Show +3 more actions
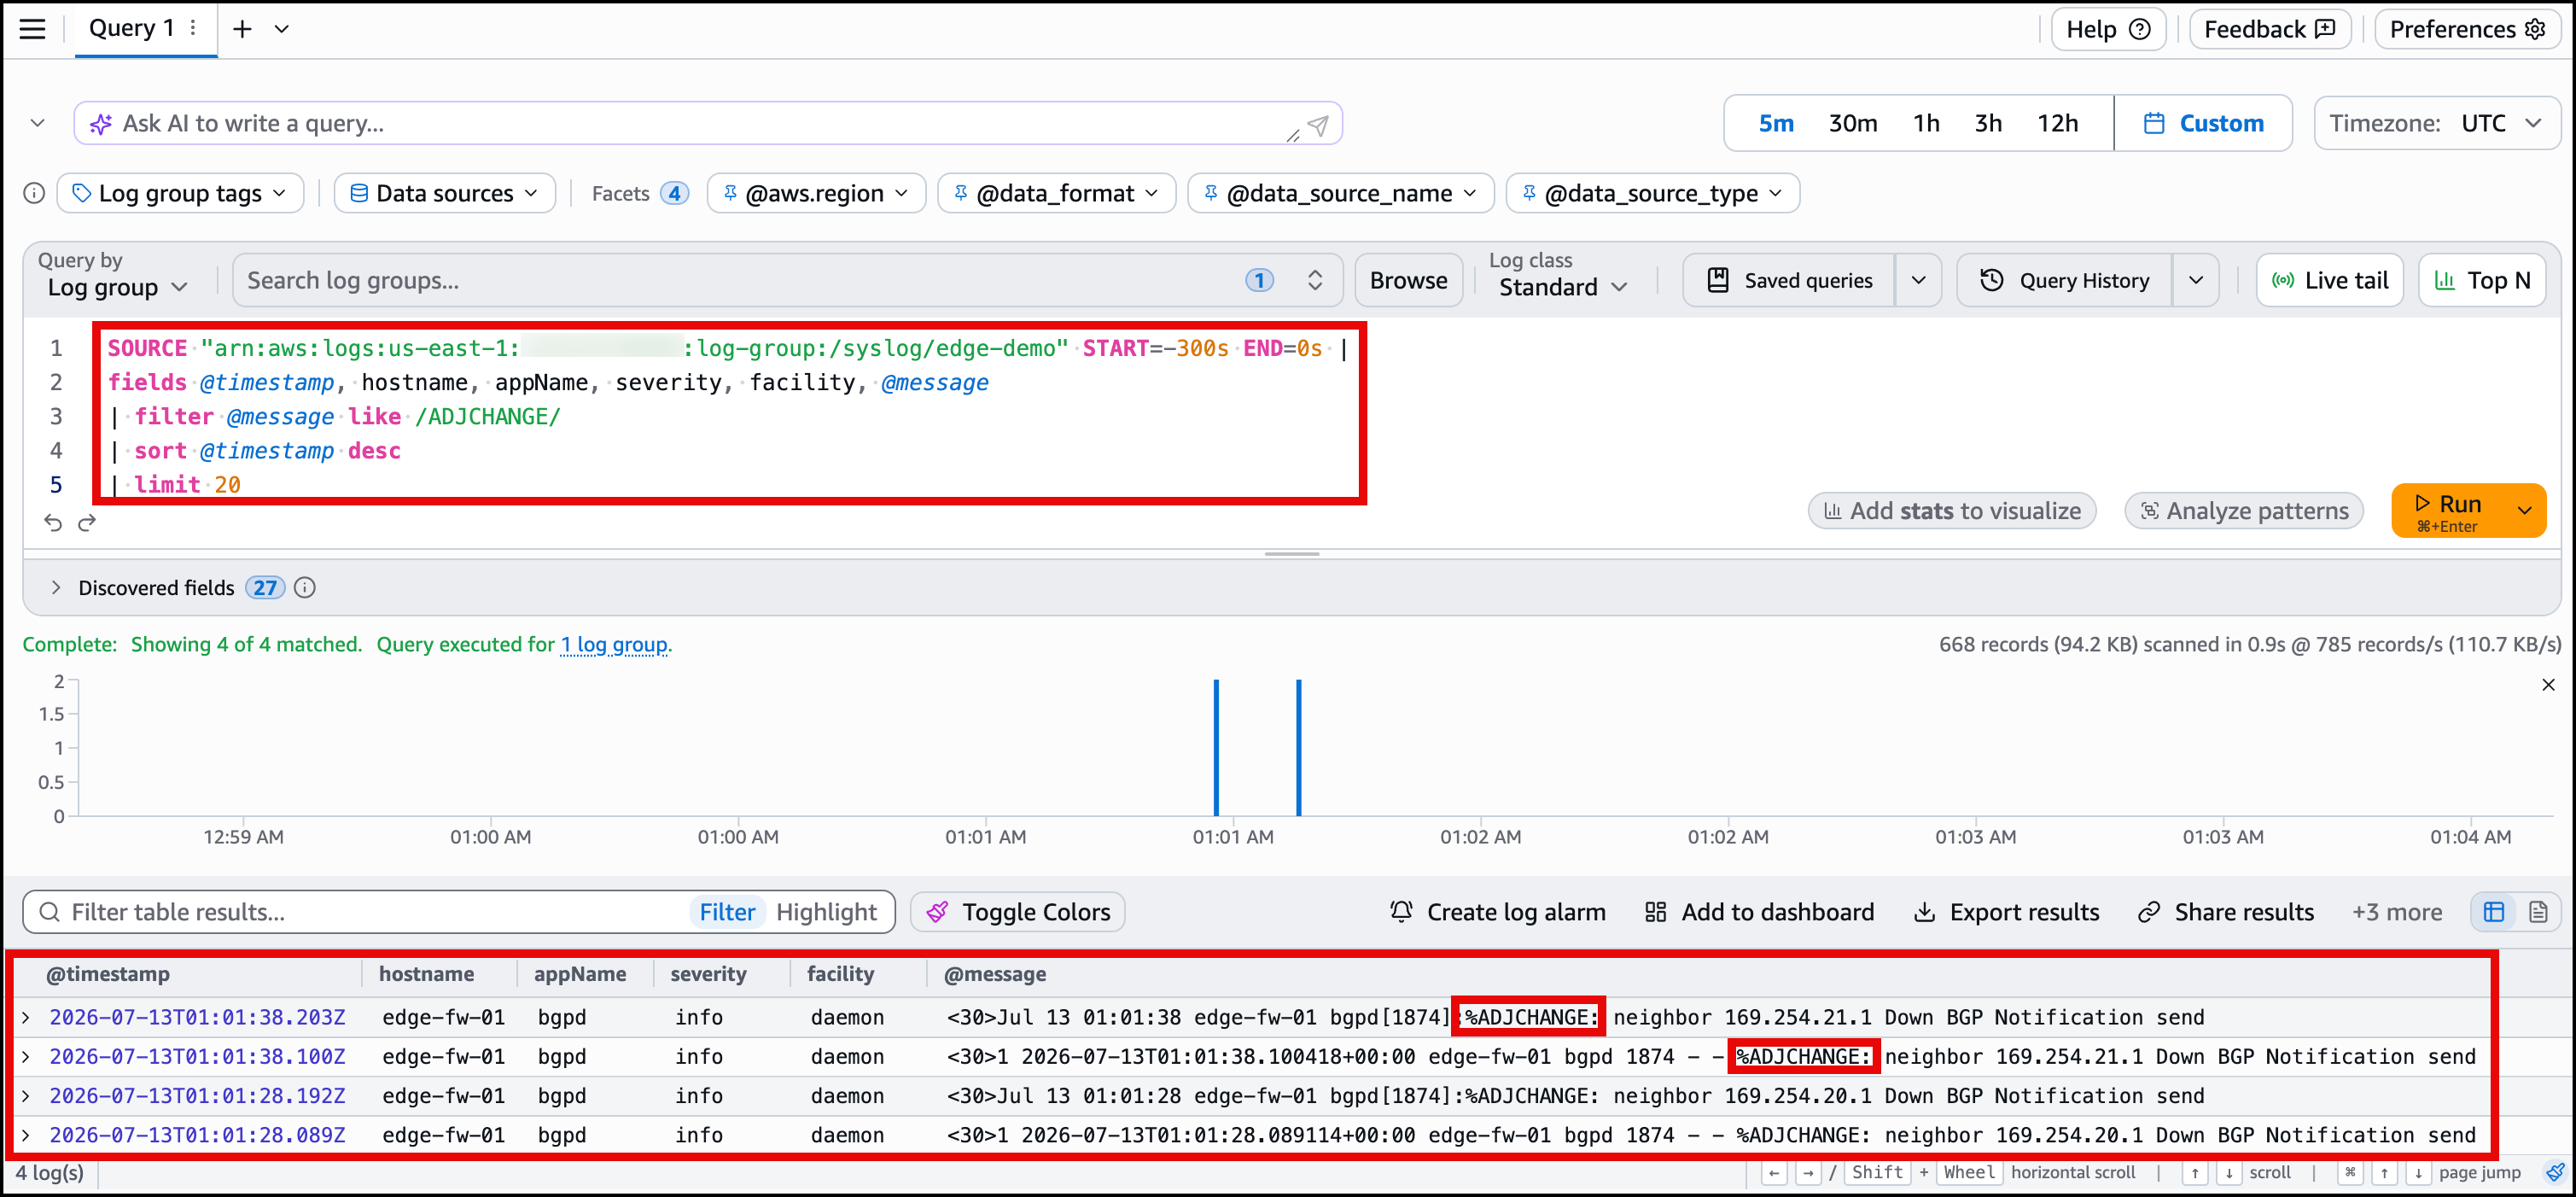Image resolution: width=2576 pixels, height=1197 pixels. click(2397, 912)
